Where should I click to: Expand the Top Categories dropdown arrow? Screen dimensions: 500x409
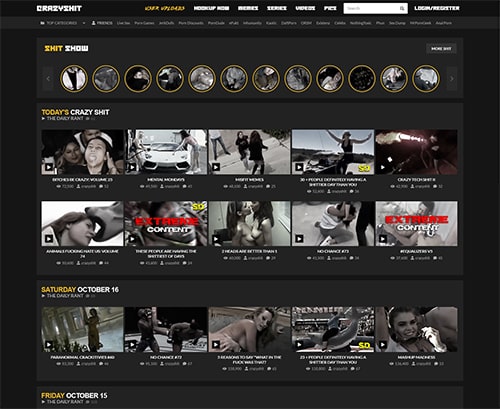[x=84, y=23]
